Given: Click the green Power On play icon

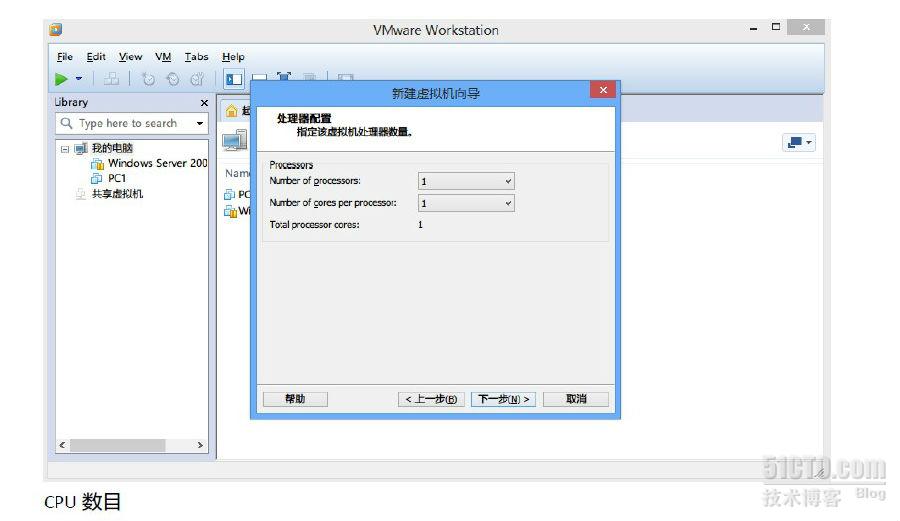Looking at the screenshot, I should [x=61, y=79].
